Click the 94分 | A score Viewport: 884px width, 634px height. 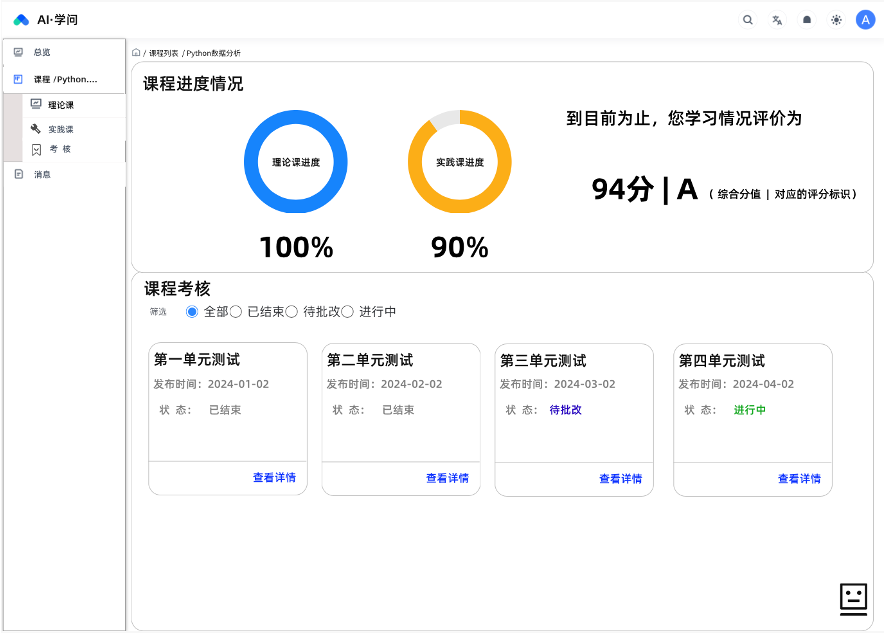[x=644, y=190]
